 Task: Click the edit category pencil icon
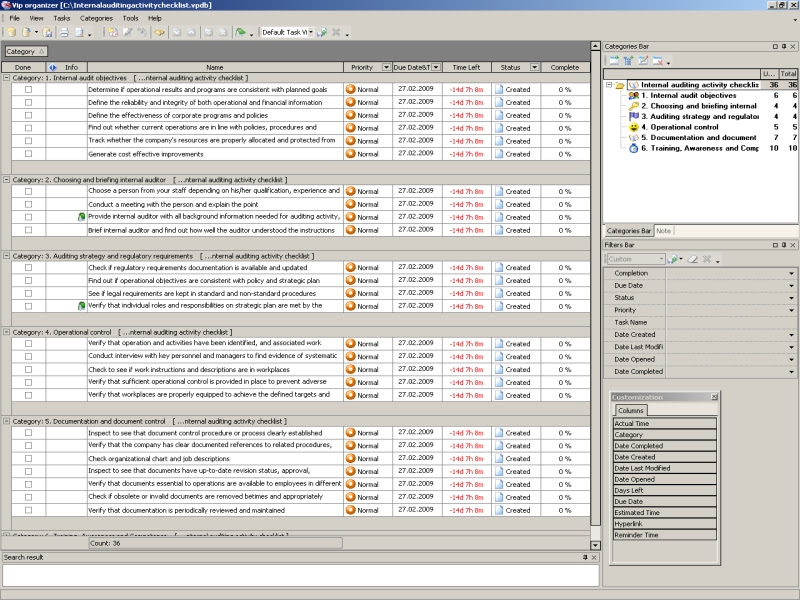[643, 61]
